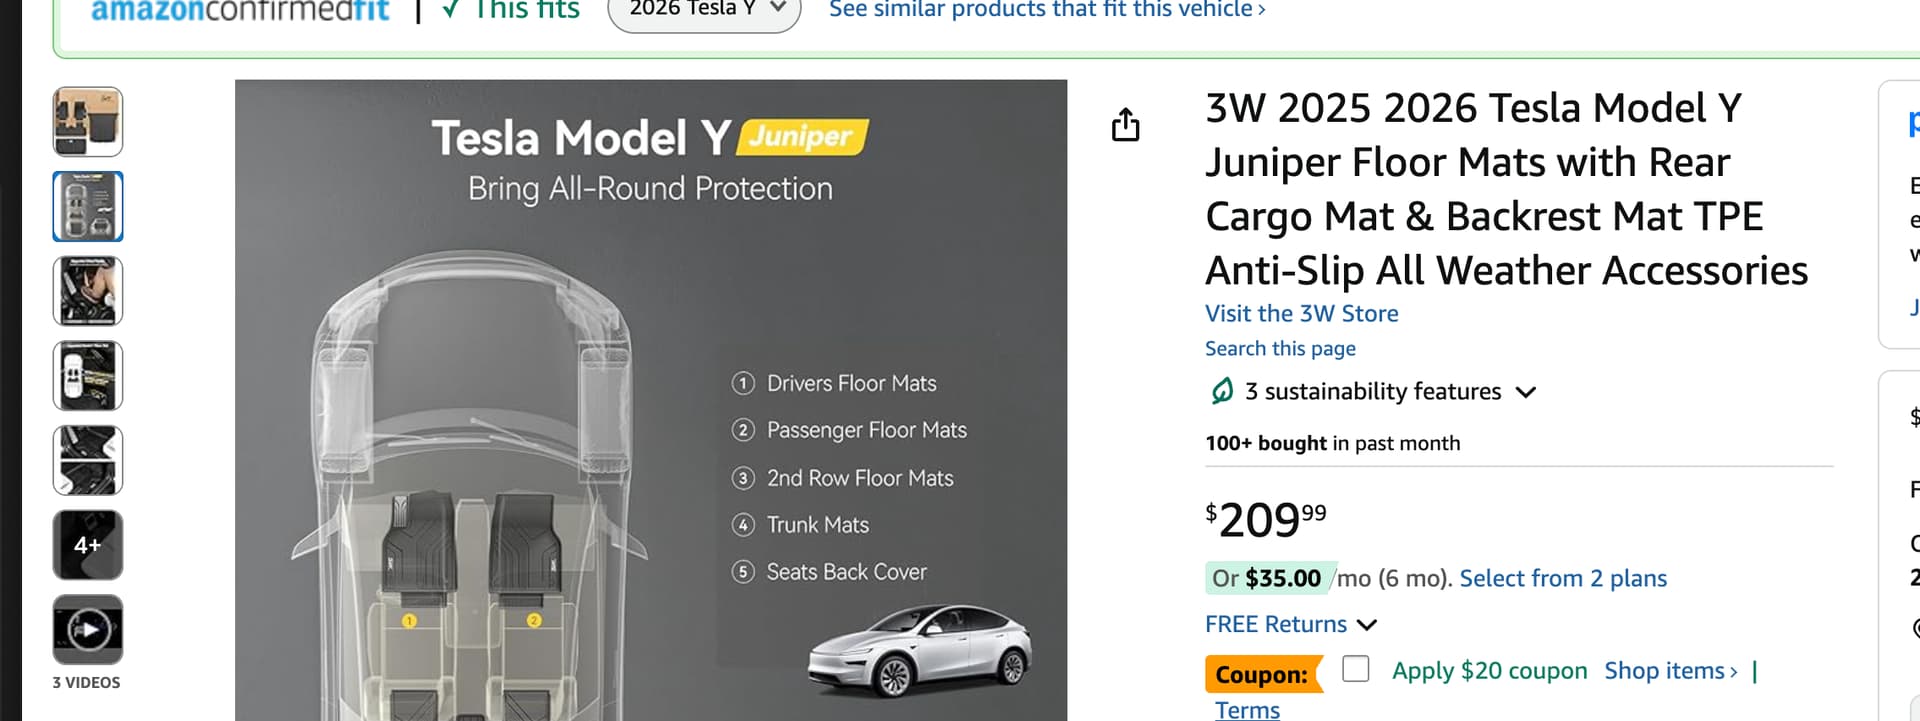
Task: Click 'Search this page' link
Action: click(x=1280, y=349)
